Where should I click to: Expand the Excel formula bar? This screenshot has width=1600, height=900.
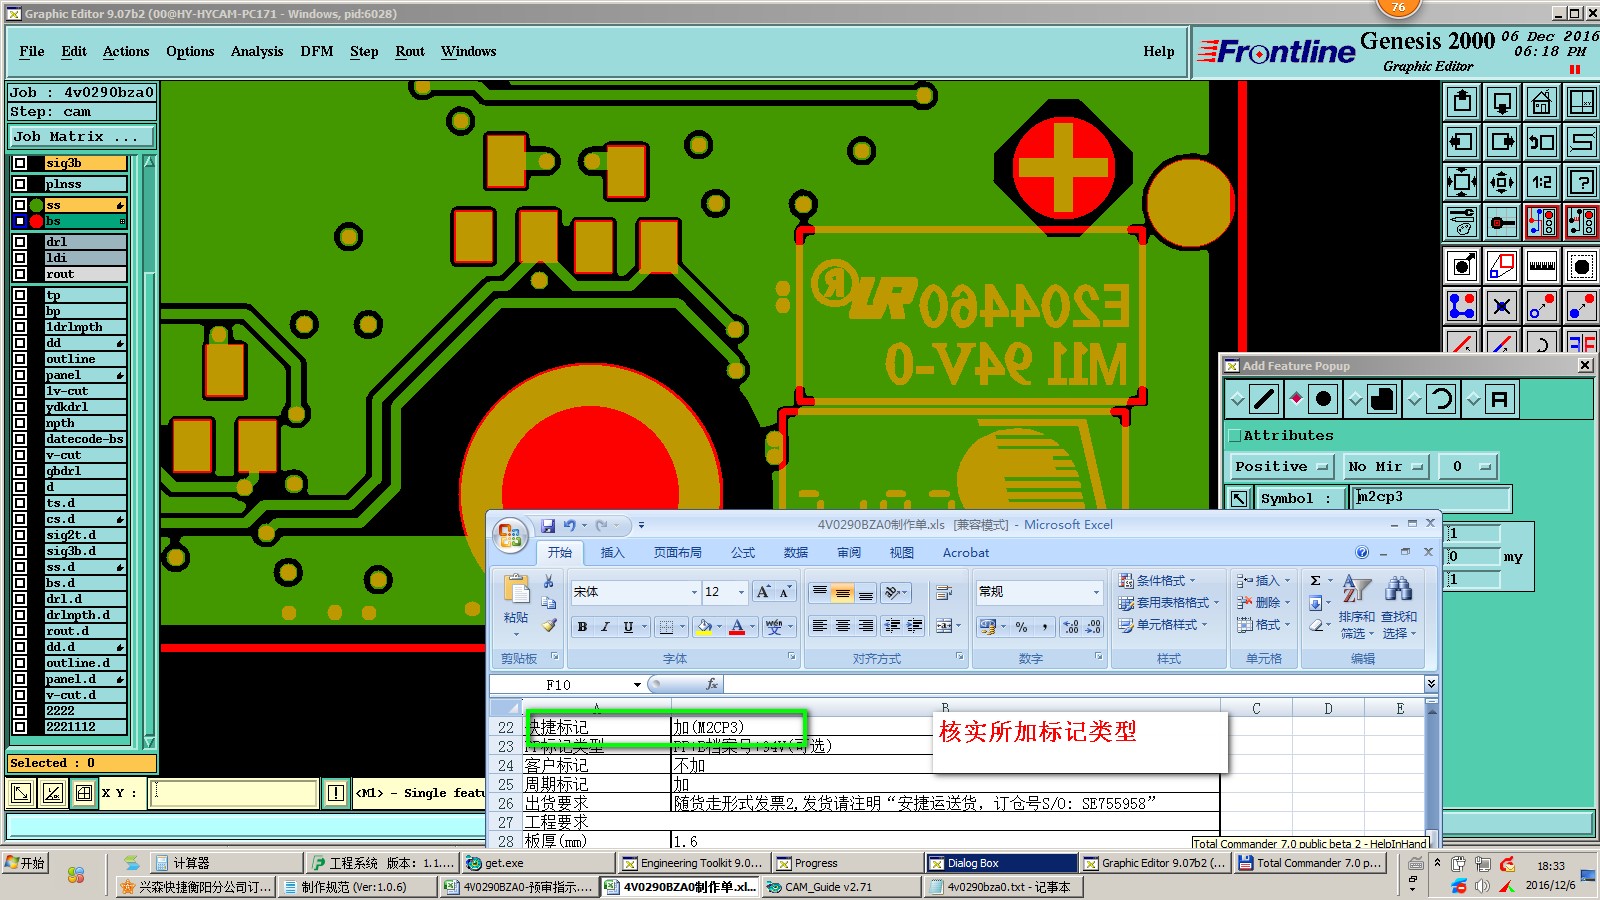1431,684
